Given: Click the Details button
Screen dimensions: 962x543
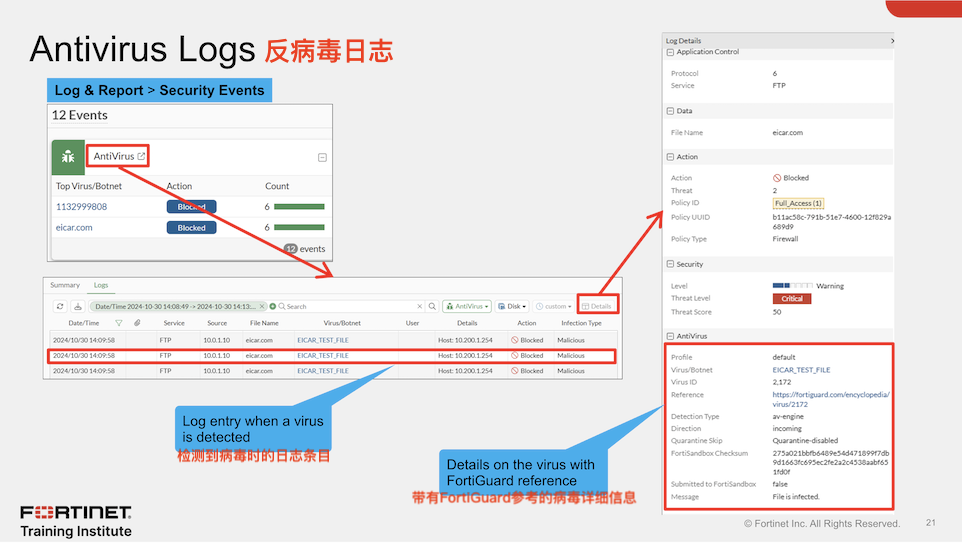Looking at the screenshot, I should coord(597,306).
